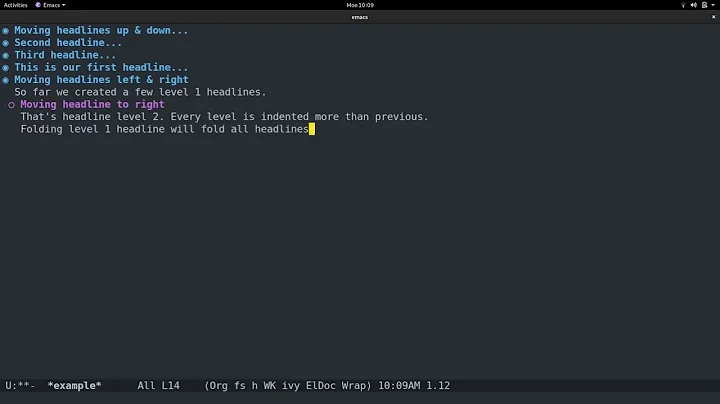Click the yellow cursor block
This screenshot has height=404, width=720.
312,129
